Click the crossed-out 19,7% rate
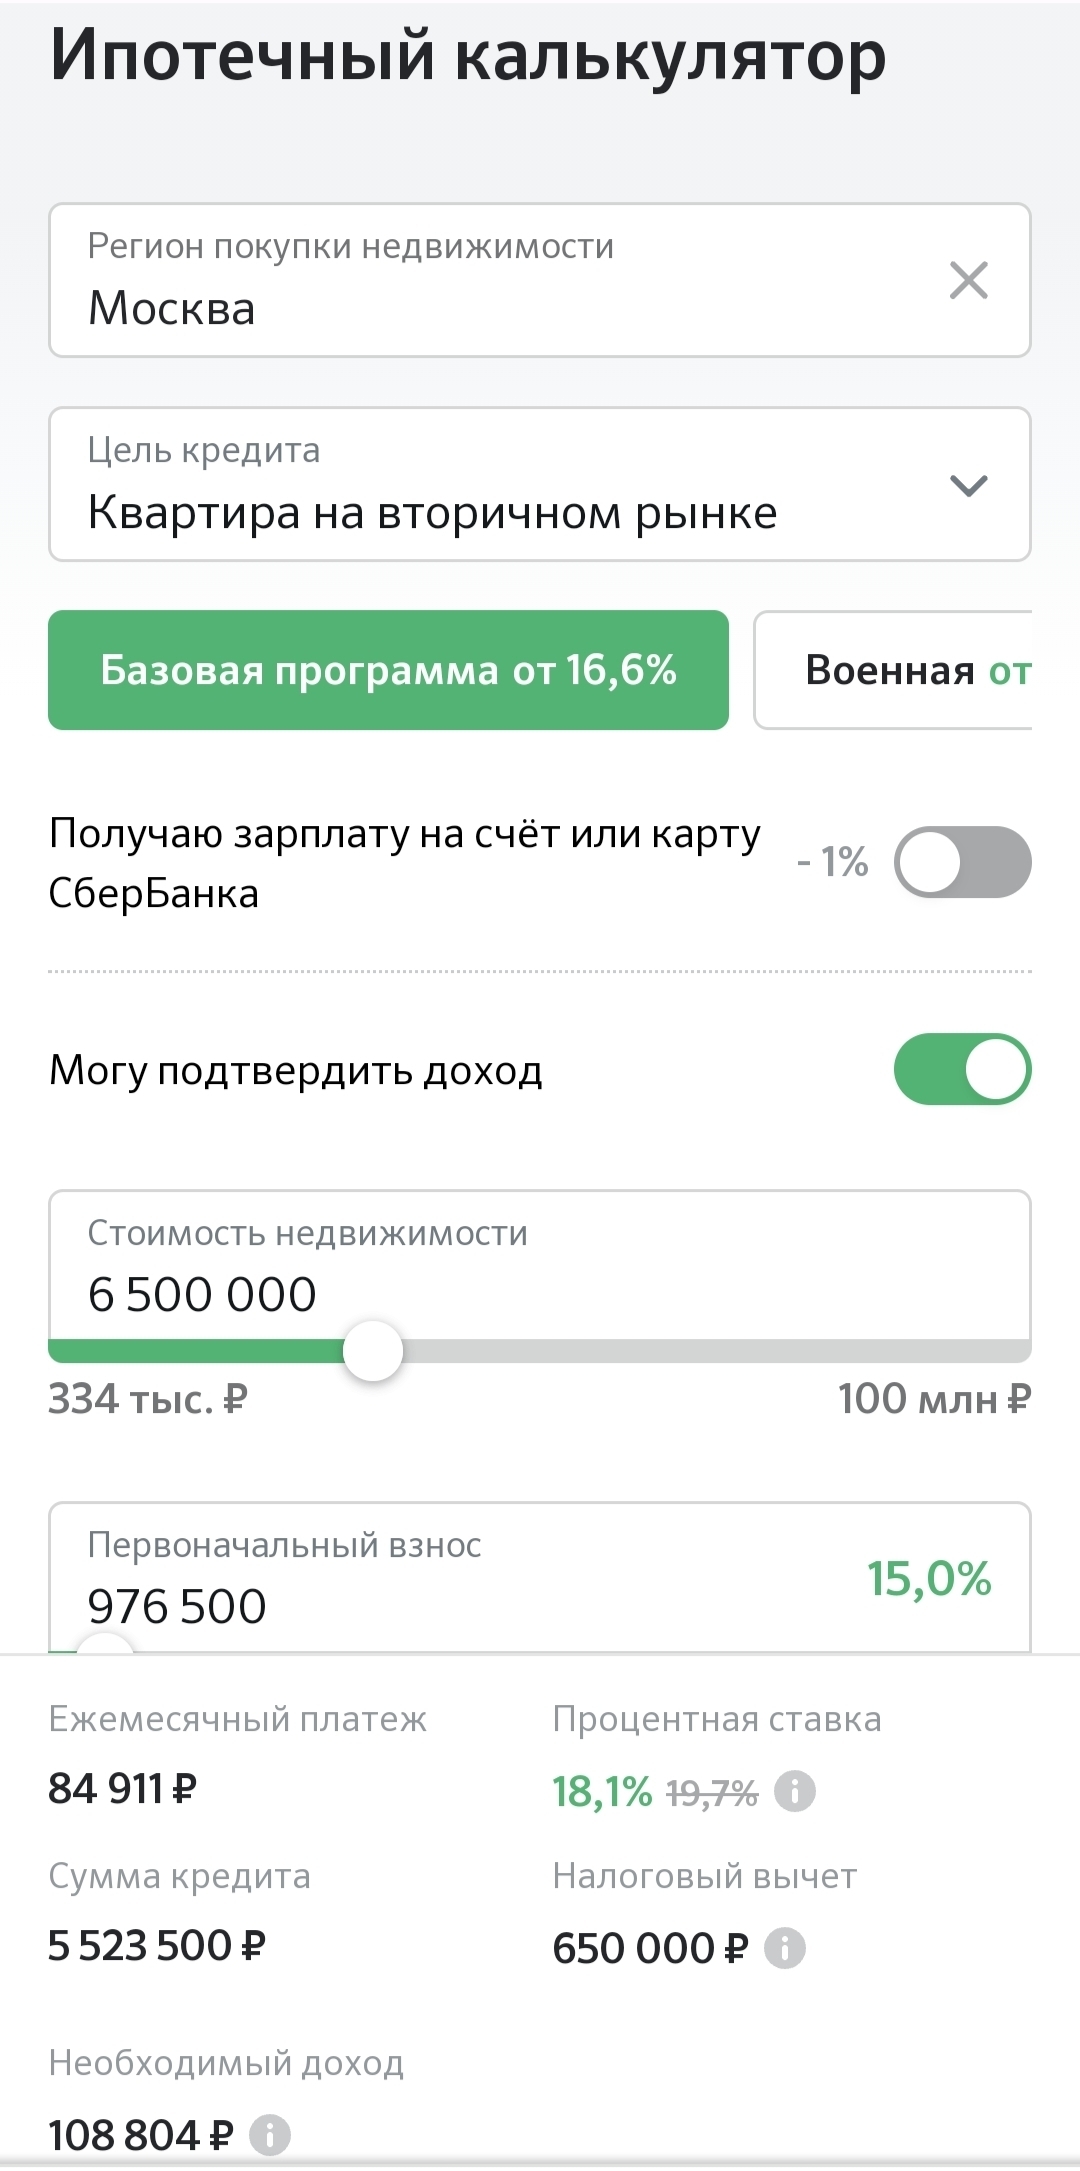 pos(712,1794)
